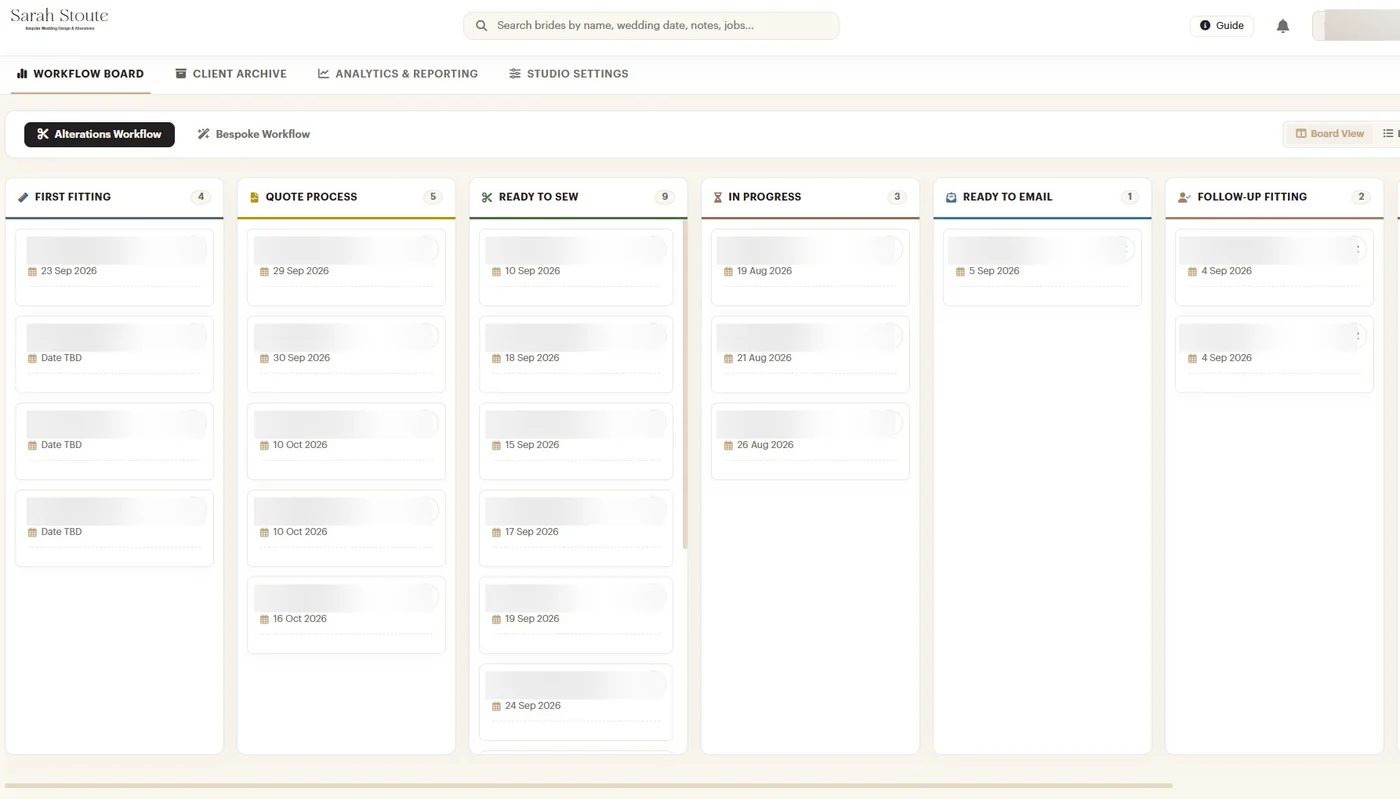Open the card dated 18 Sep 2026

[x=576, y=354]
